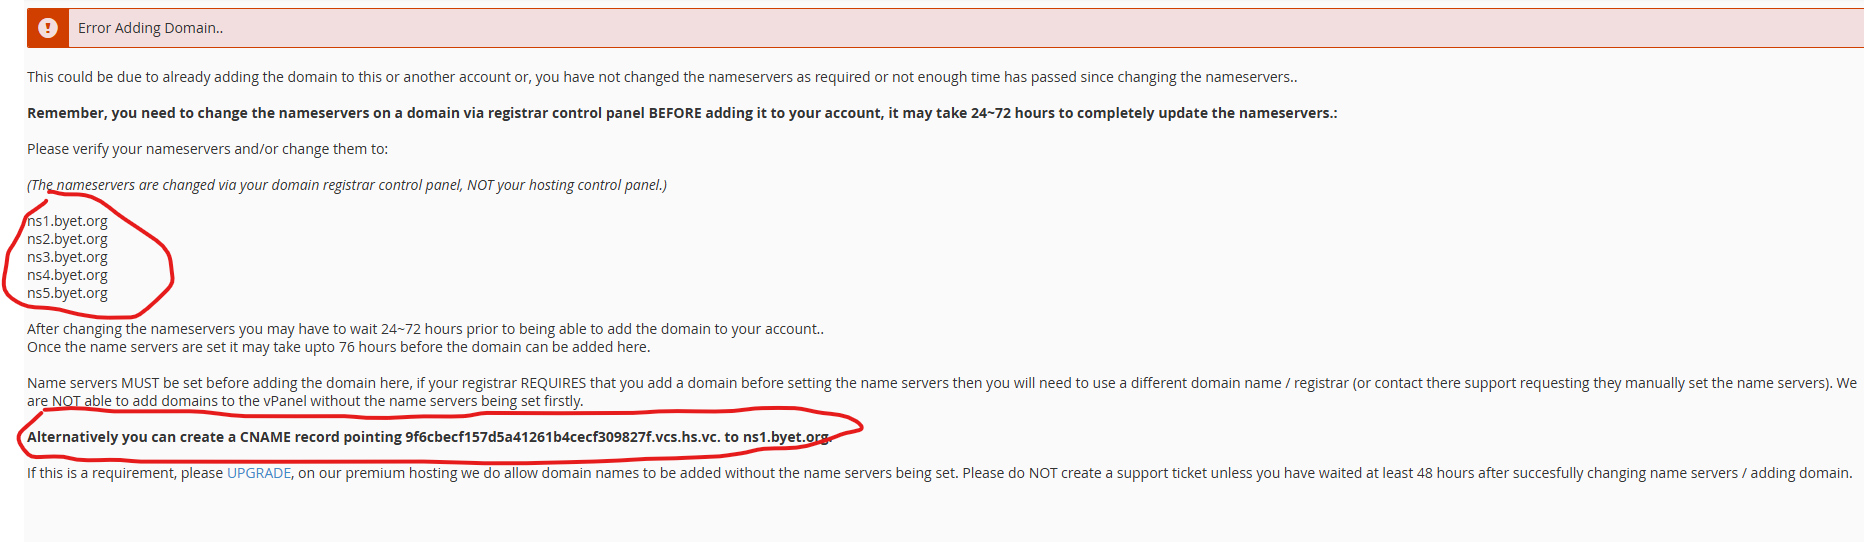Select the ns3.byet.org nameserver line
The image size is (1864, 542).
(x=67, y=257)
